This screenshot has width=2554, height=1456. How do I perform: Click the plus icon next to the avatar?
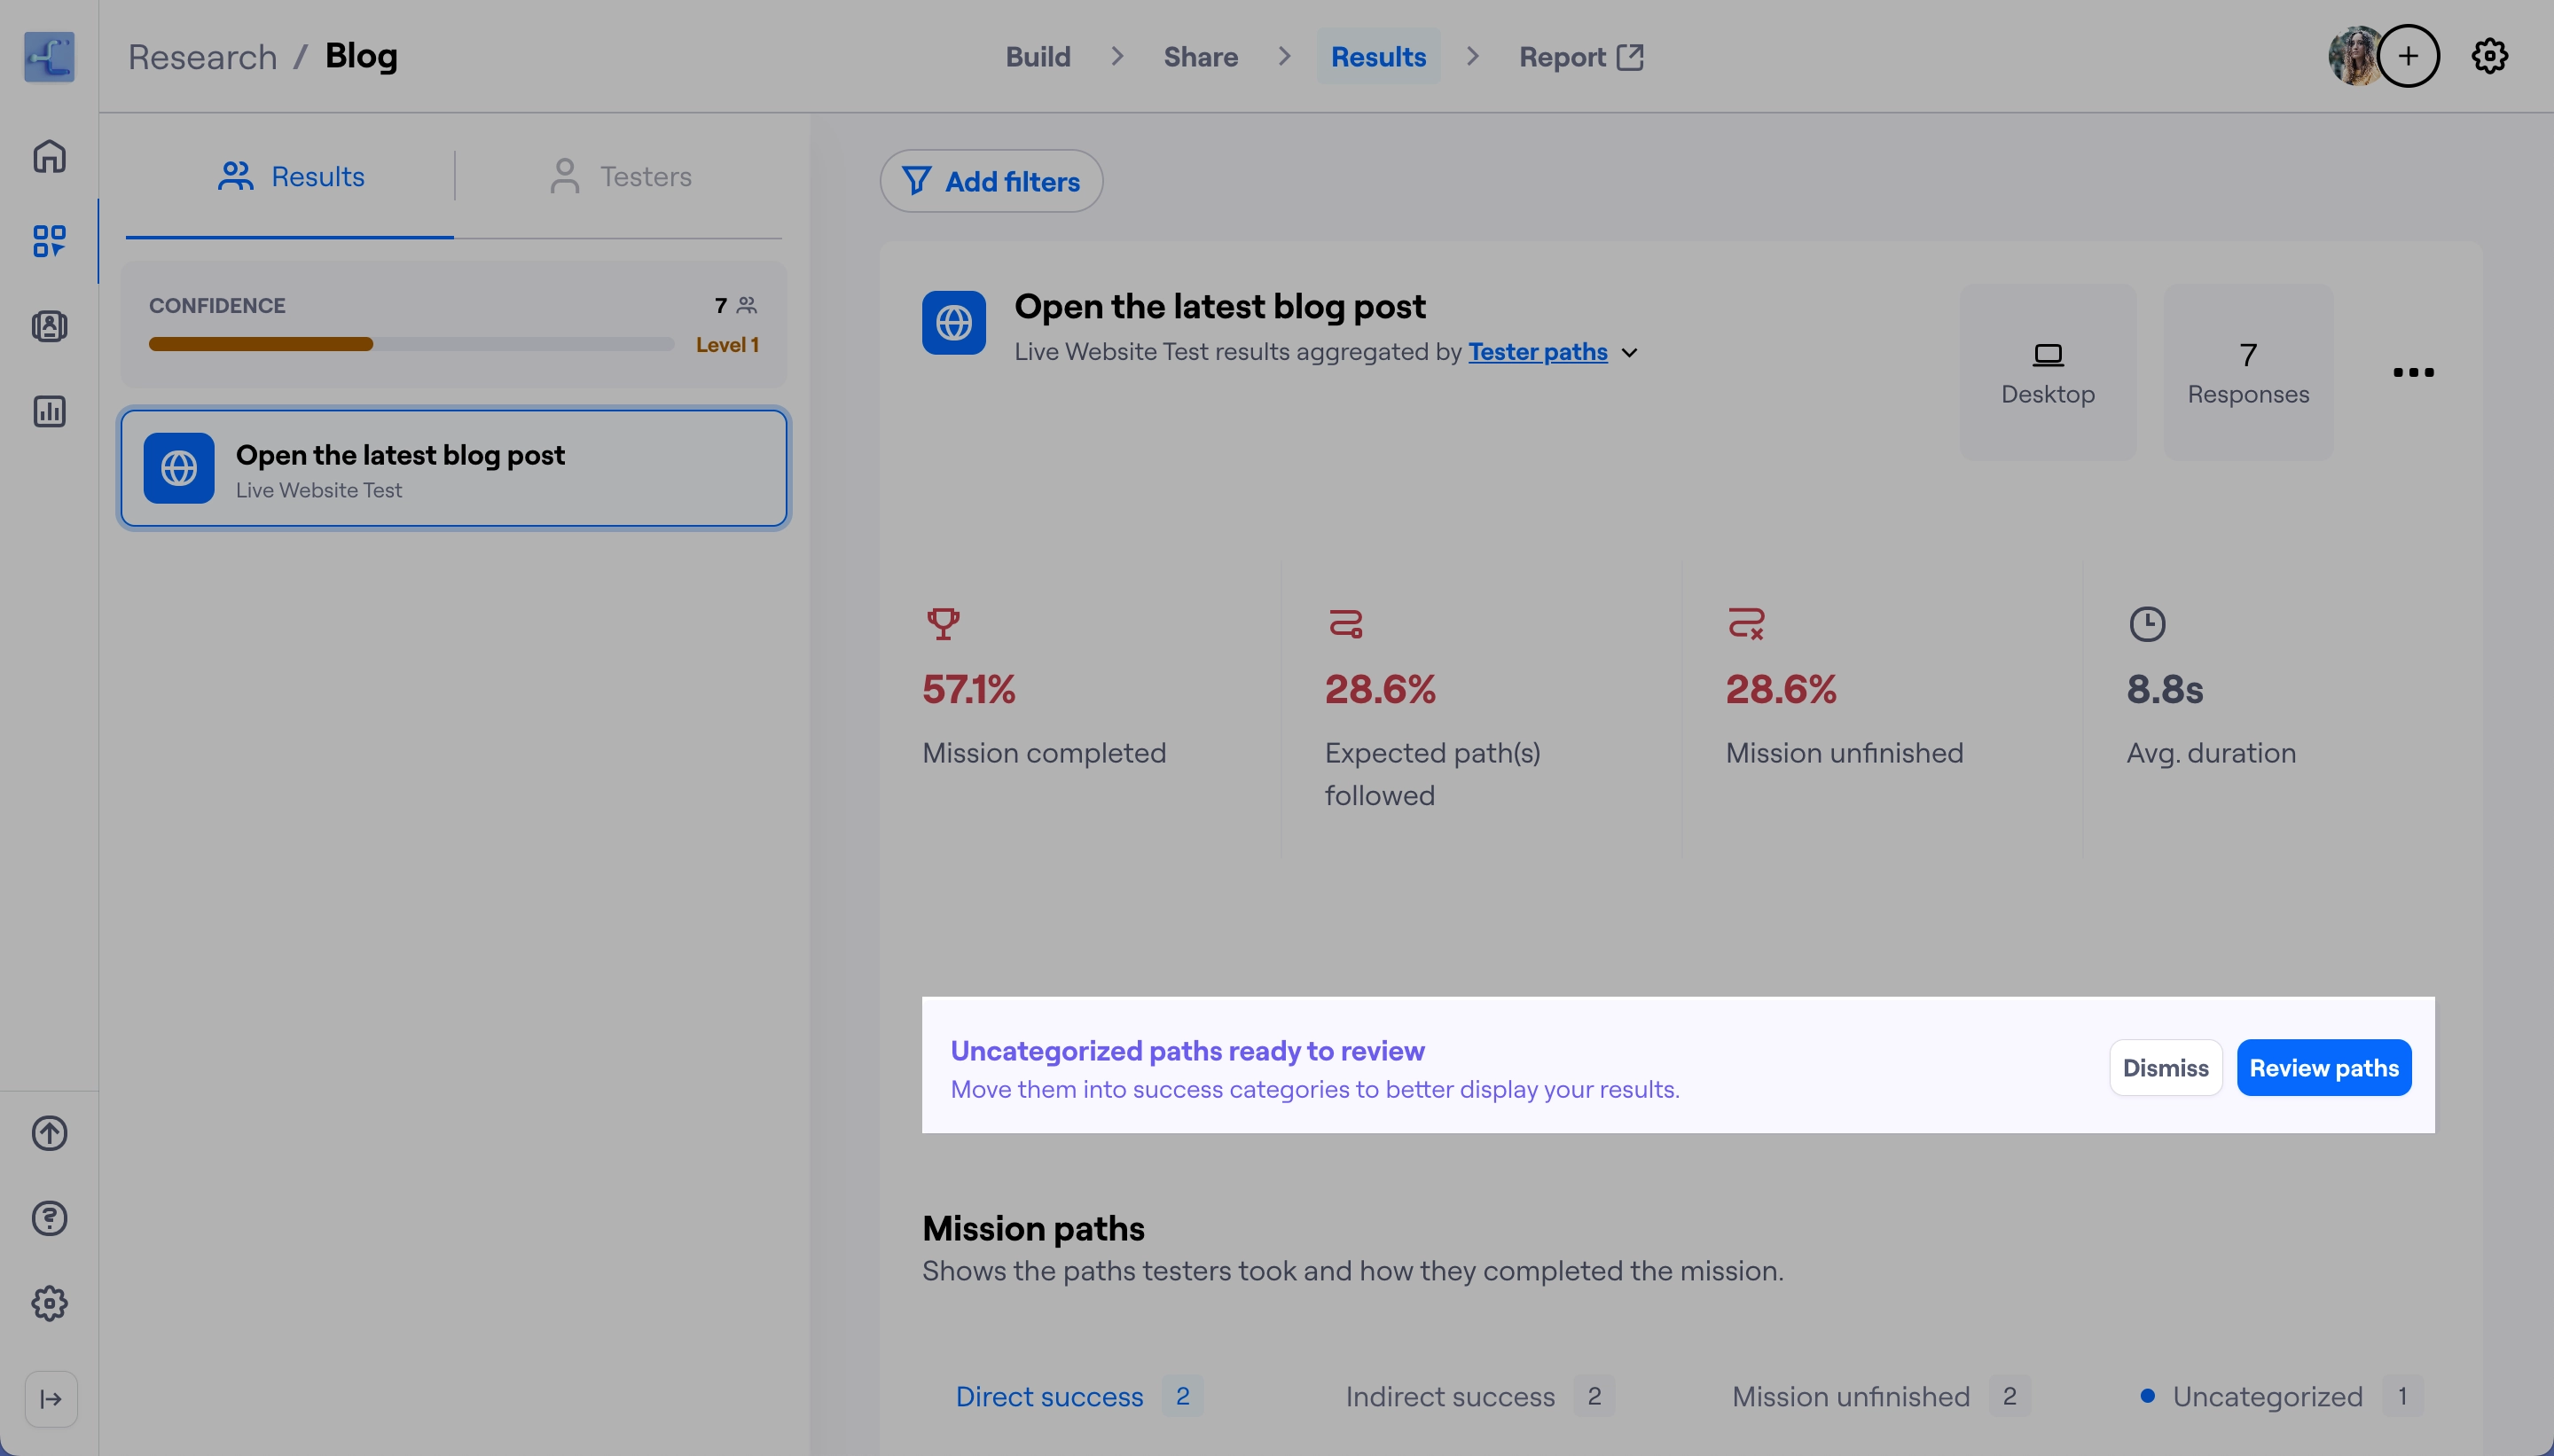(2410, 56)
